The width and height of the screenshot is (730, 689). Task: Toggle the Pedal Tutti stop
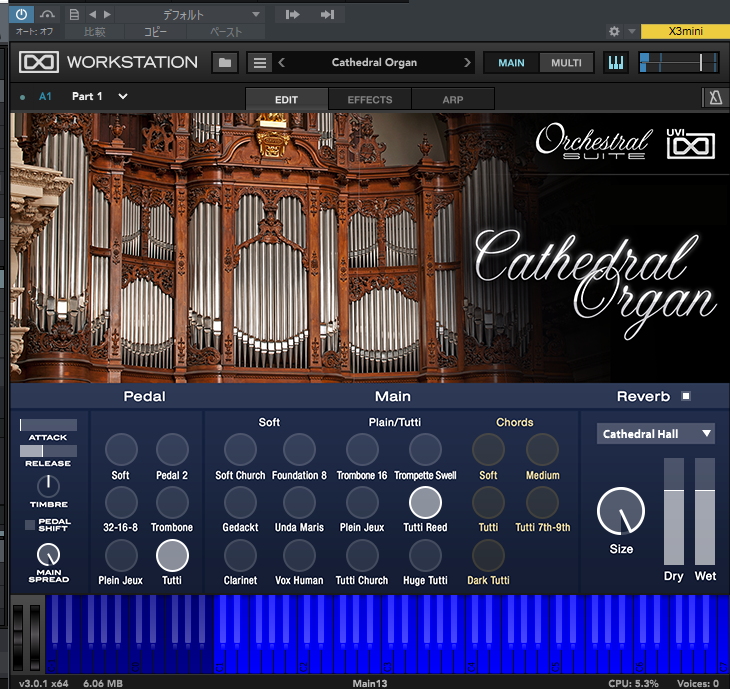coord(172,555)
